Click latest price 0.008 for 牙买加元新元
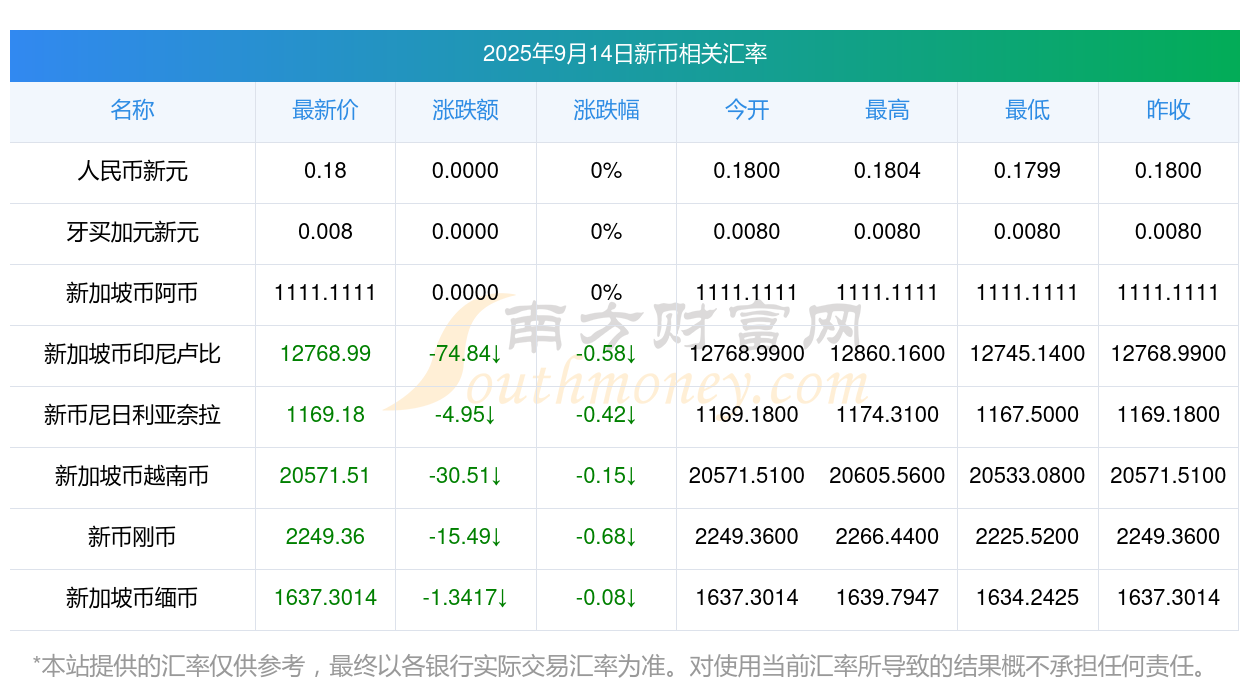 326,232
